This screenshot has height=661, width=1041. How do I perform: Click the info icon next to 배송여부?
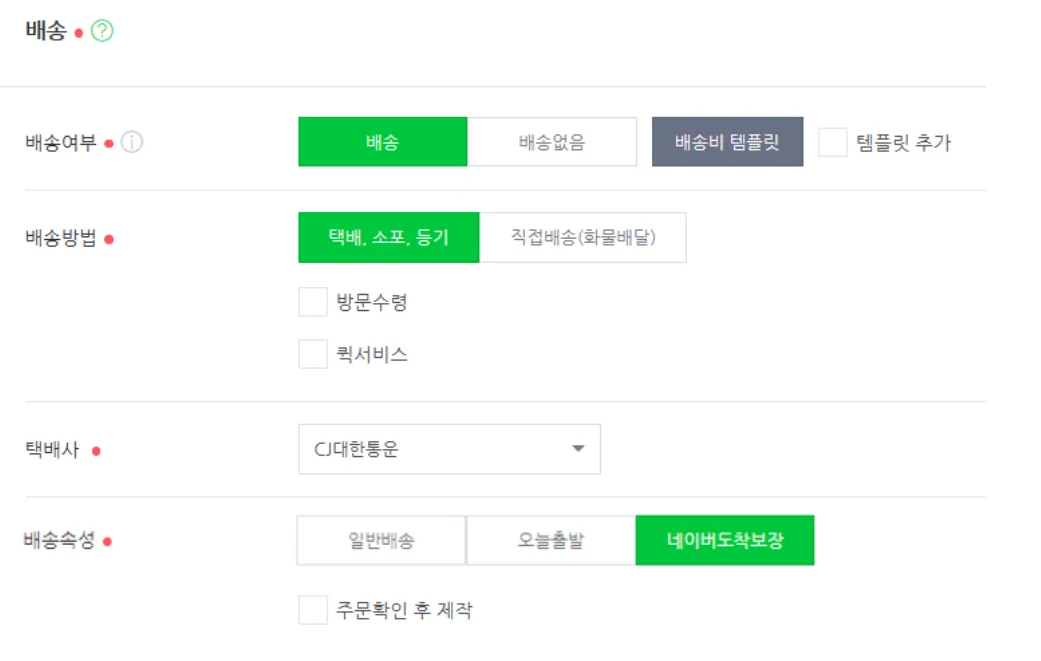[x=132, y=142]
